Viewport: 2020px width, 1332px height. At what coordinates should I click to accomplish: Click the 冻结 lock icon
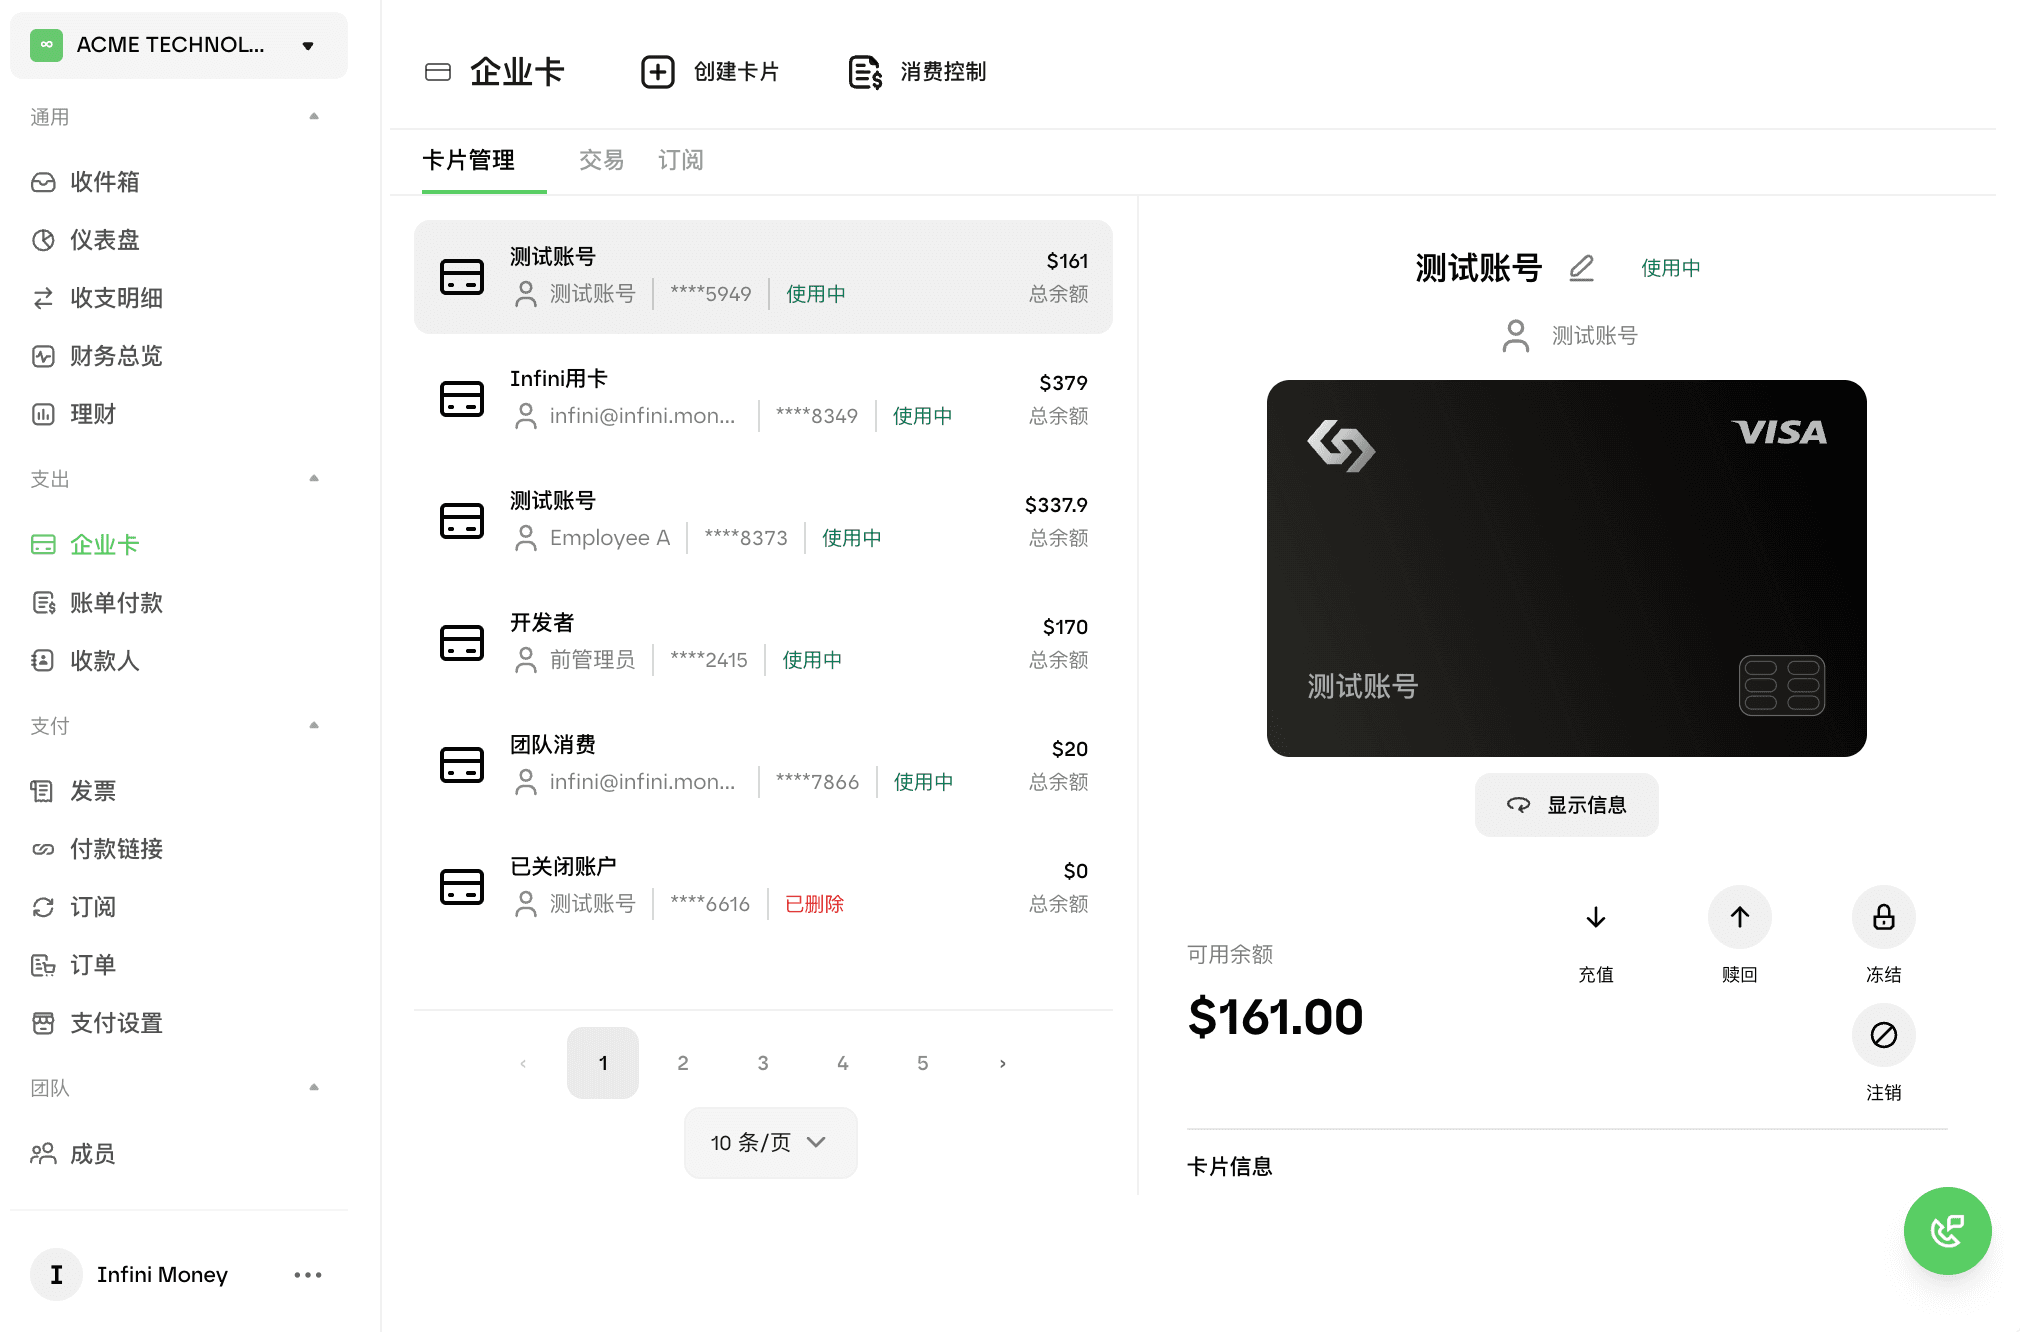[1884, 917]
